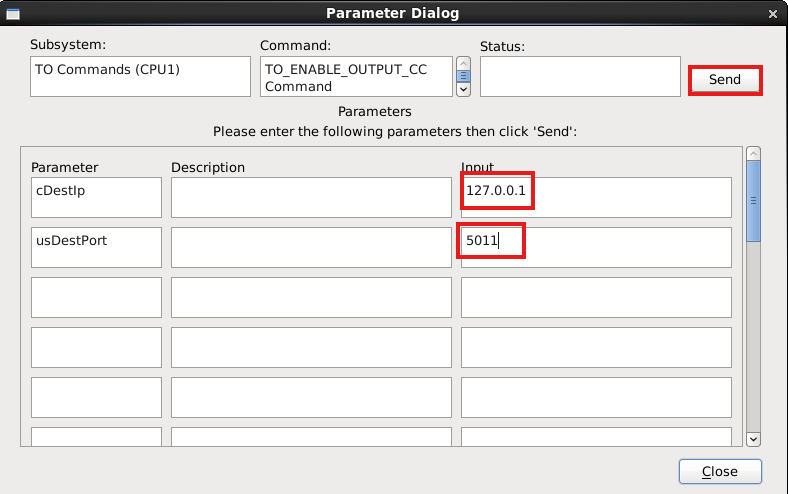Click the Description box for cDestIp
This screenshot has width=788, height=494.
311,197
